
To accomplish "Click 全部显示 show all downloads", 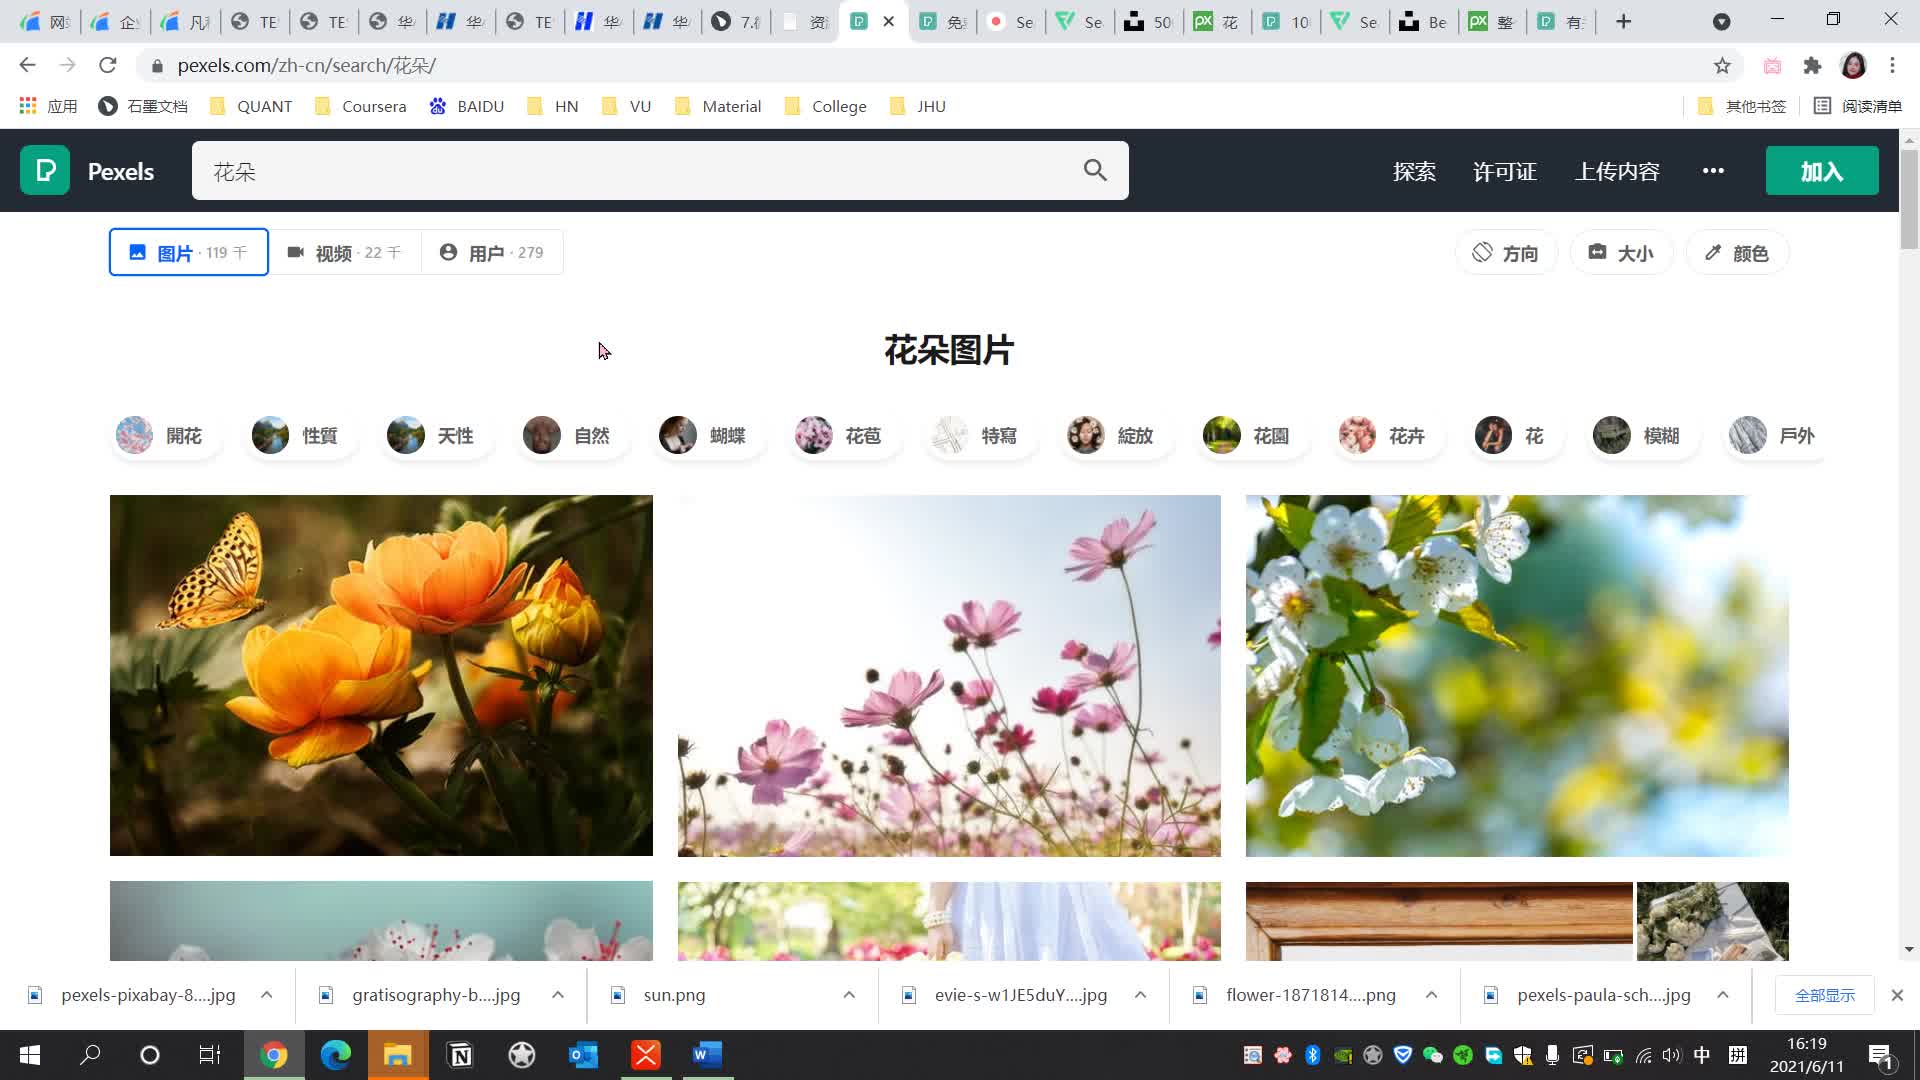I will click(x=1824, y=995).
